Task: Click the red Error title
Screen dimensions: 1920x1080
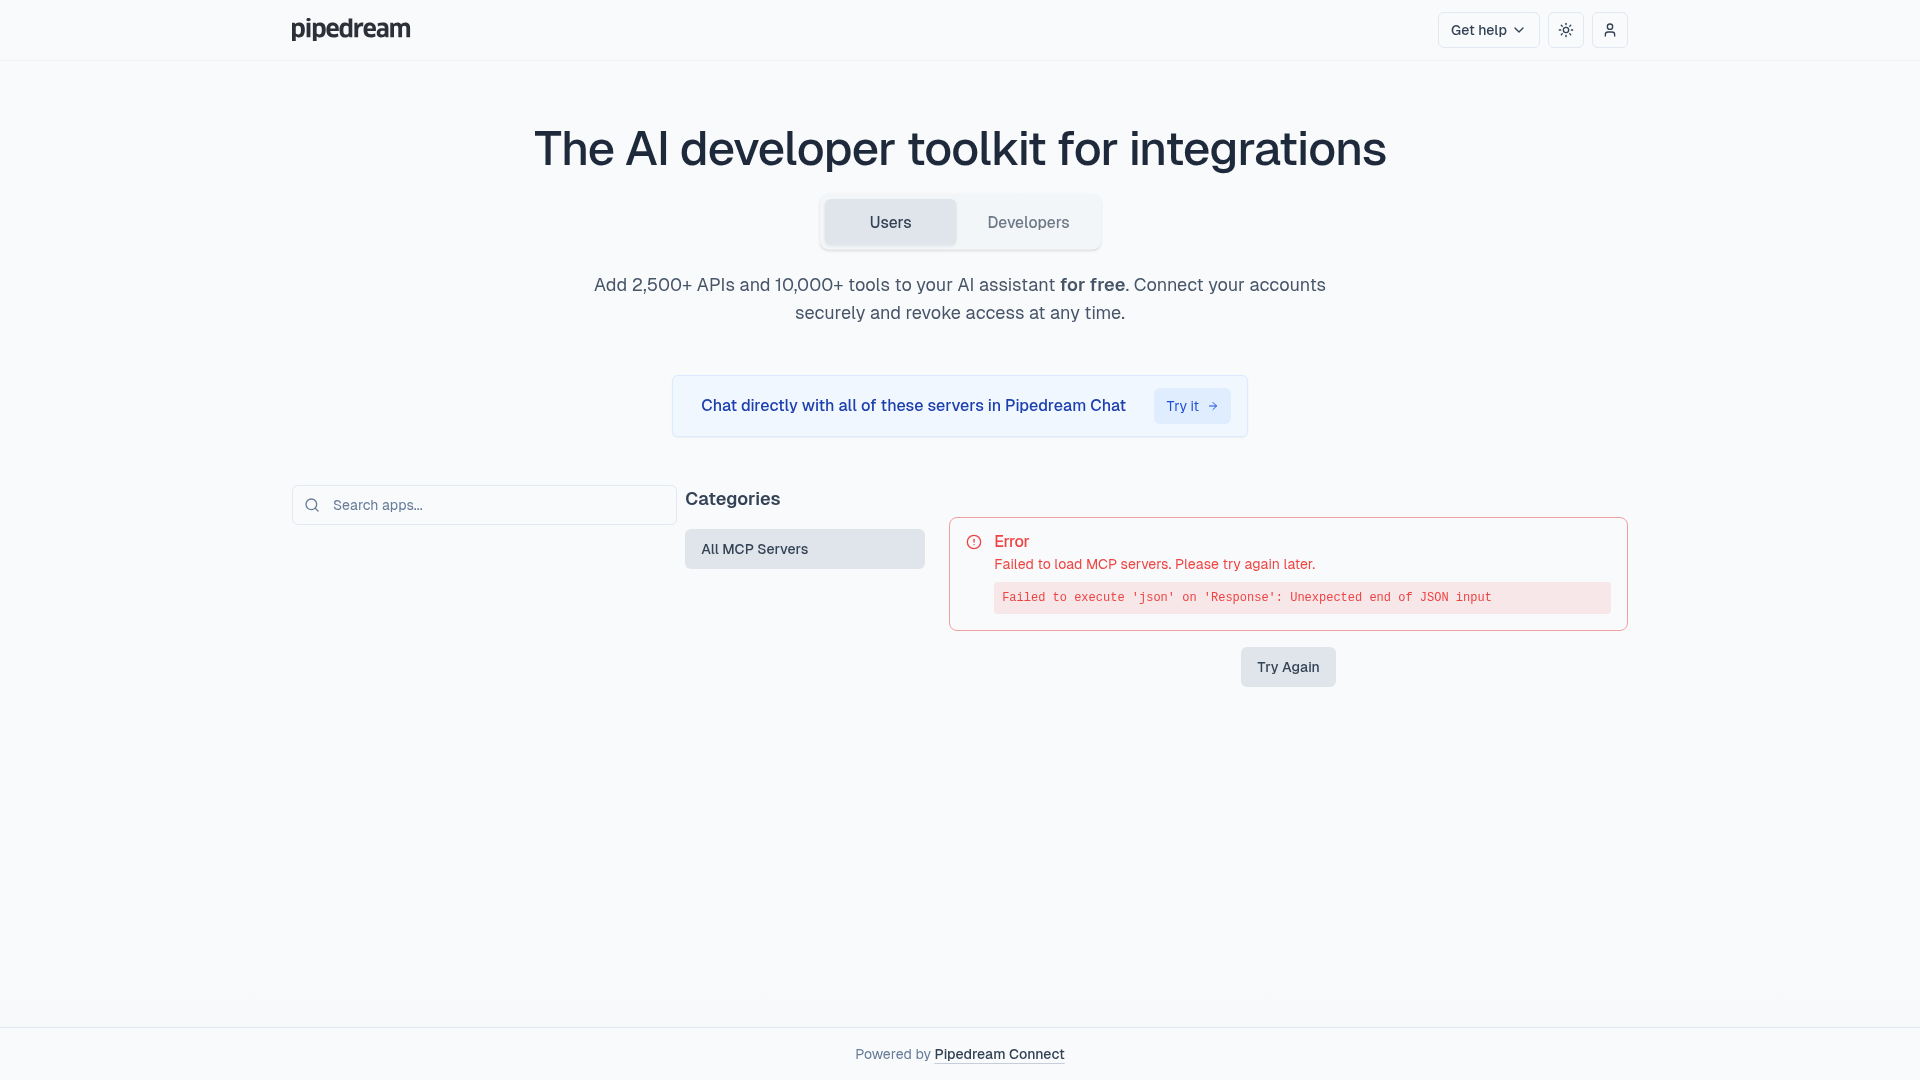Action: pyautogui.click(x=1011, y=541)
